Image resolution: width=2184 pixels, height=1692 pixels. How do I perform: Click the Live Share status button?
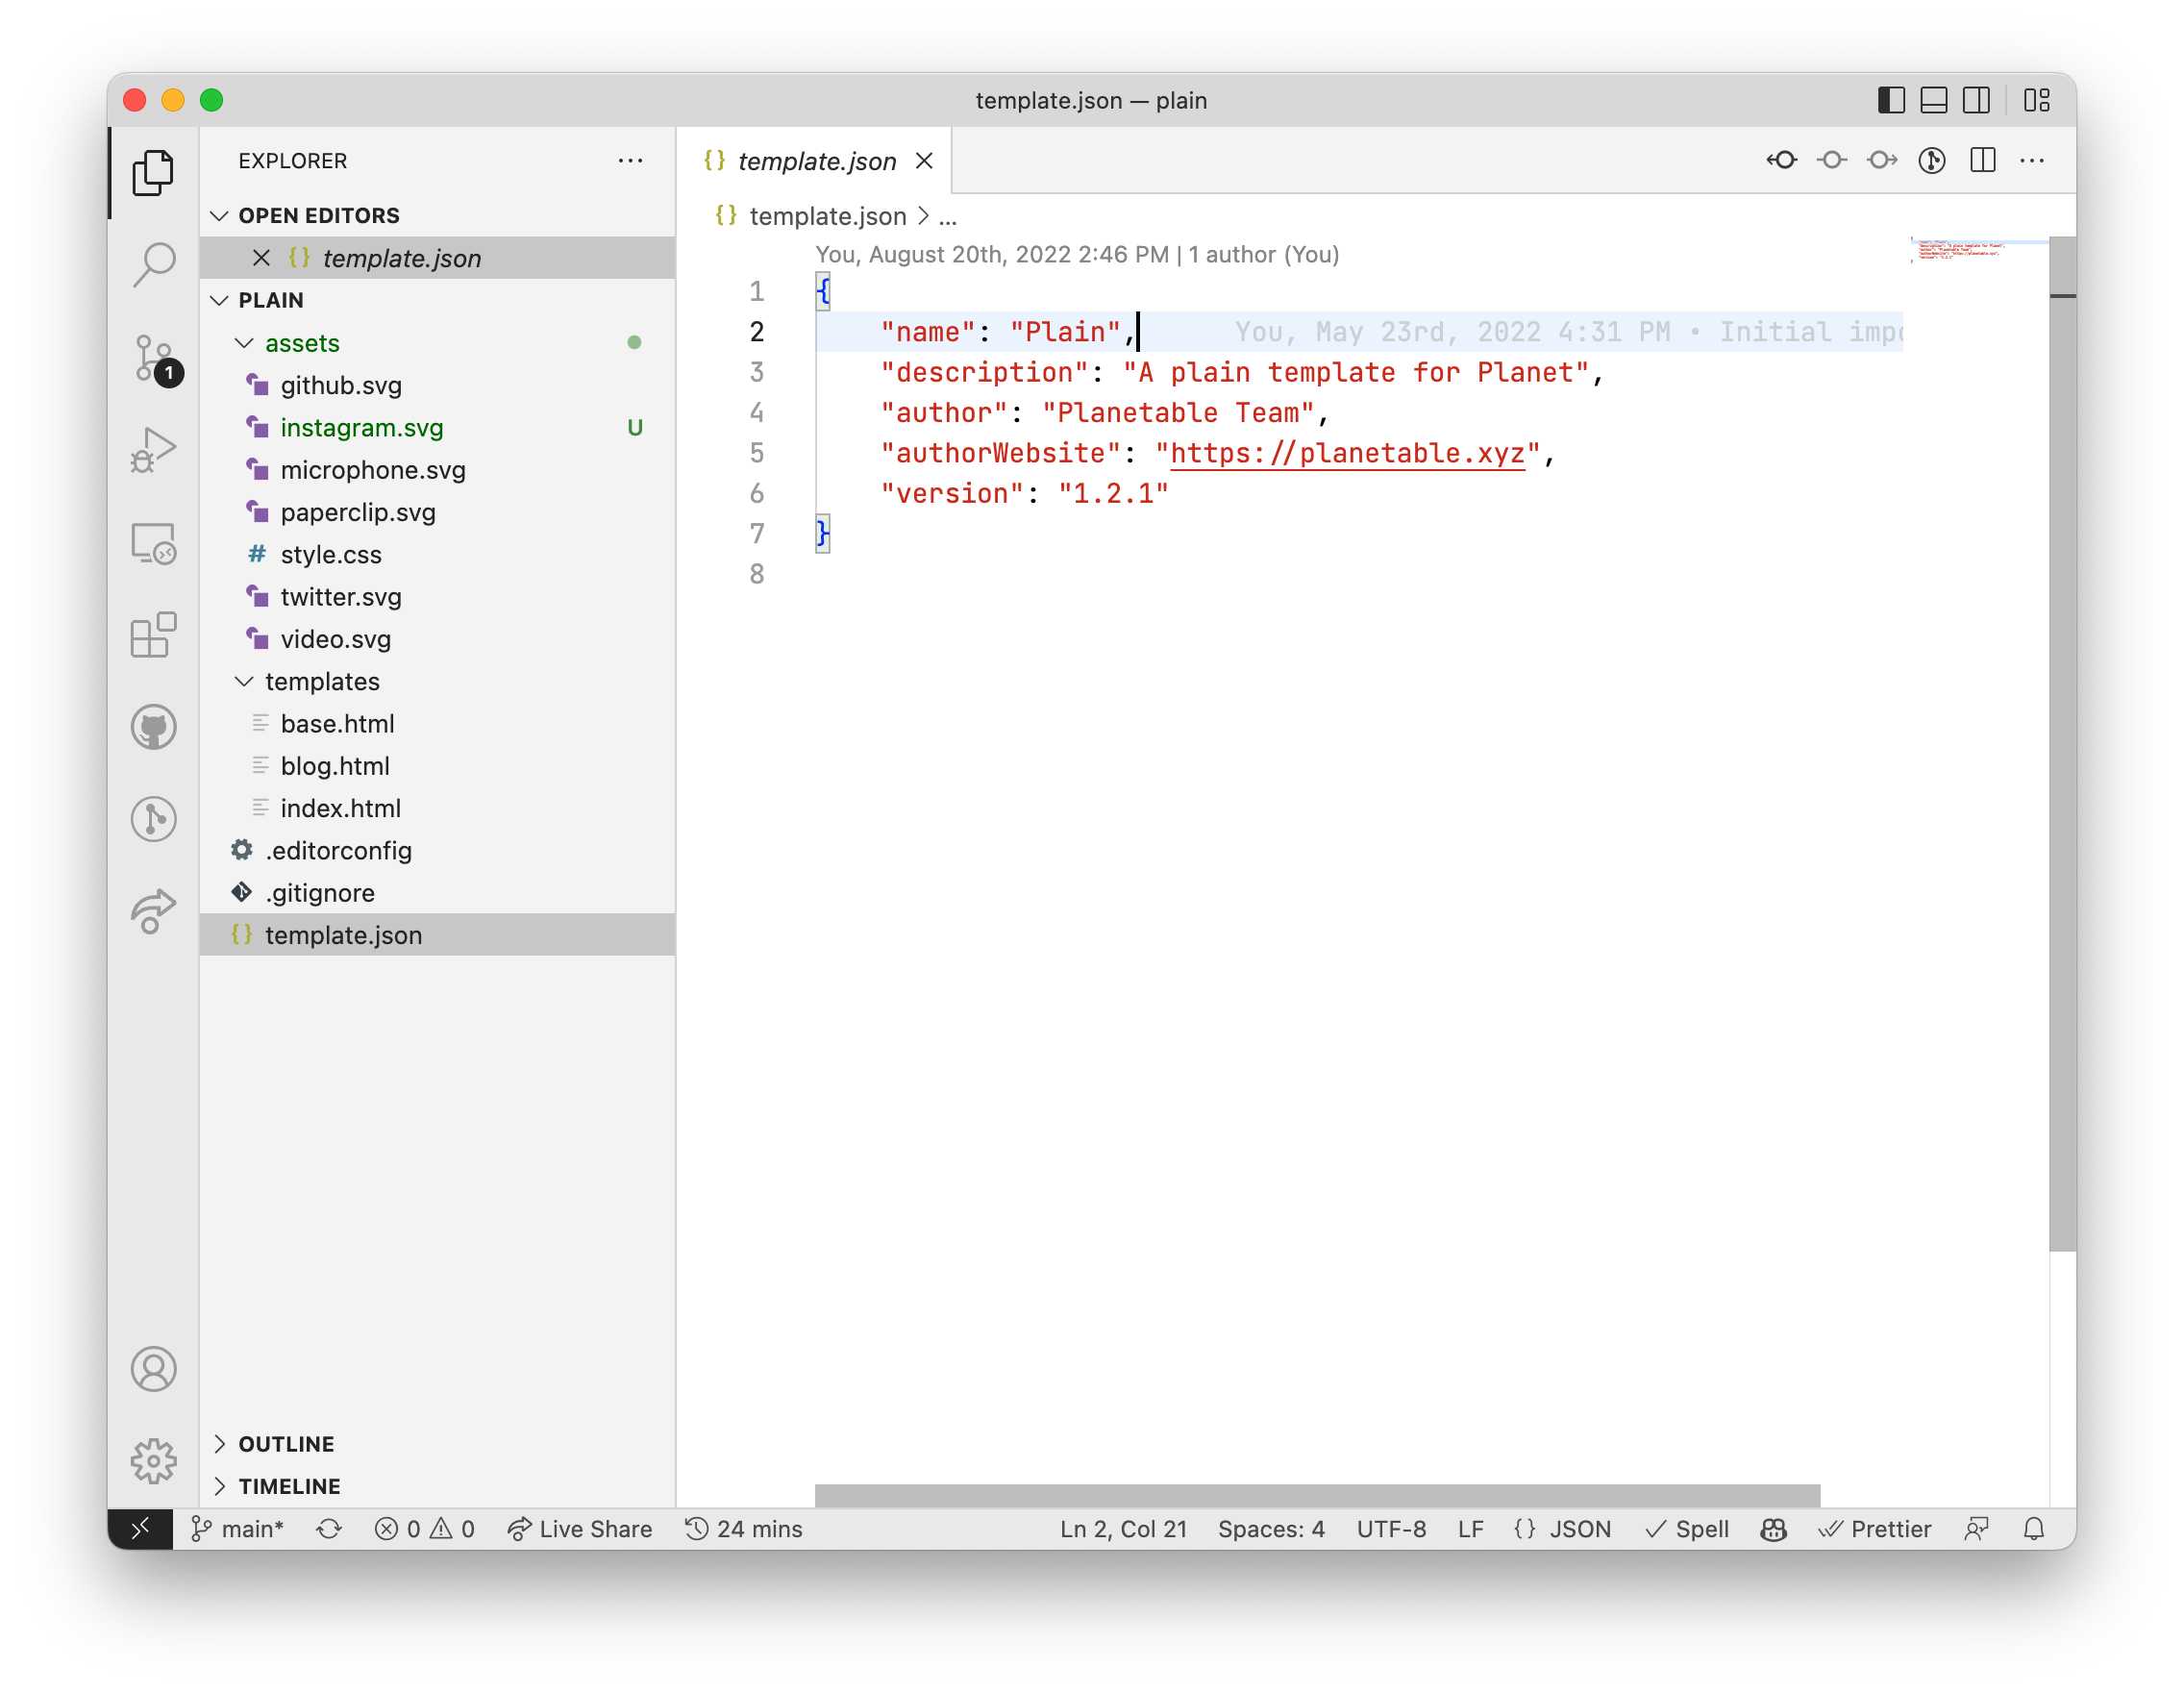(x=580, y=1529)
